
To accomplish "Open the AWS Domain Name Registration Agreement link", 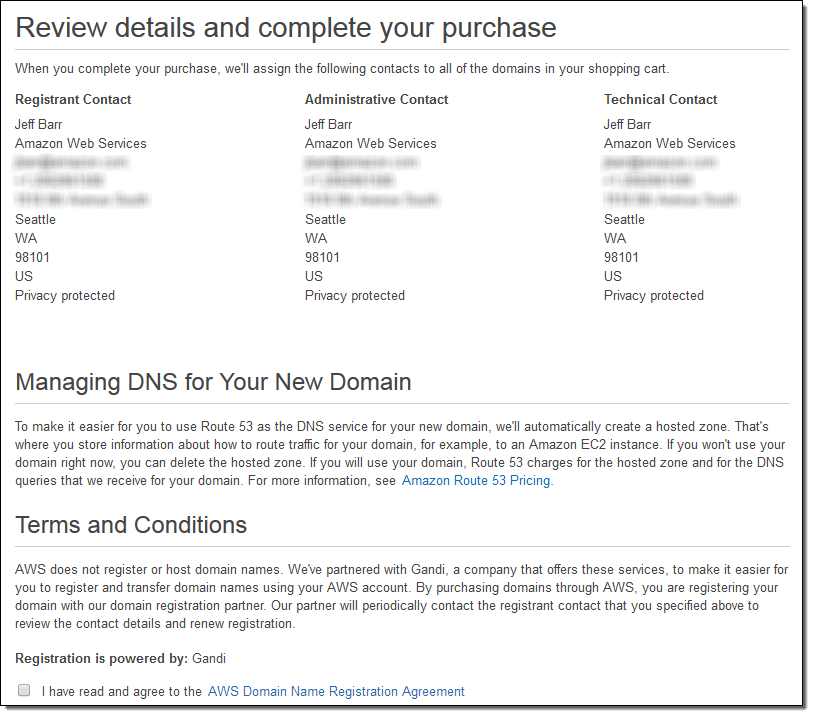I will point(336,691).
